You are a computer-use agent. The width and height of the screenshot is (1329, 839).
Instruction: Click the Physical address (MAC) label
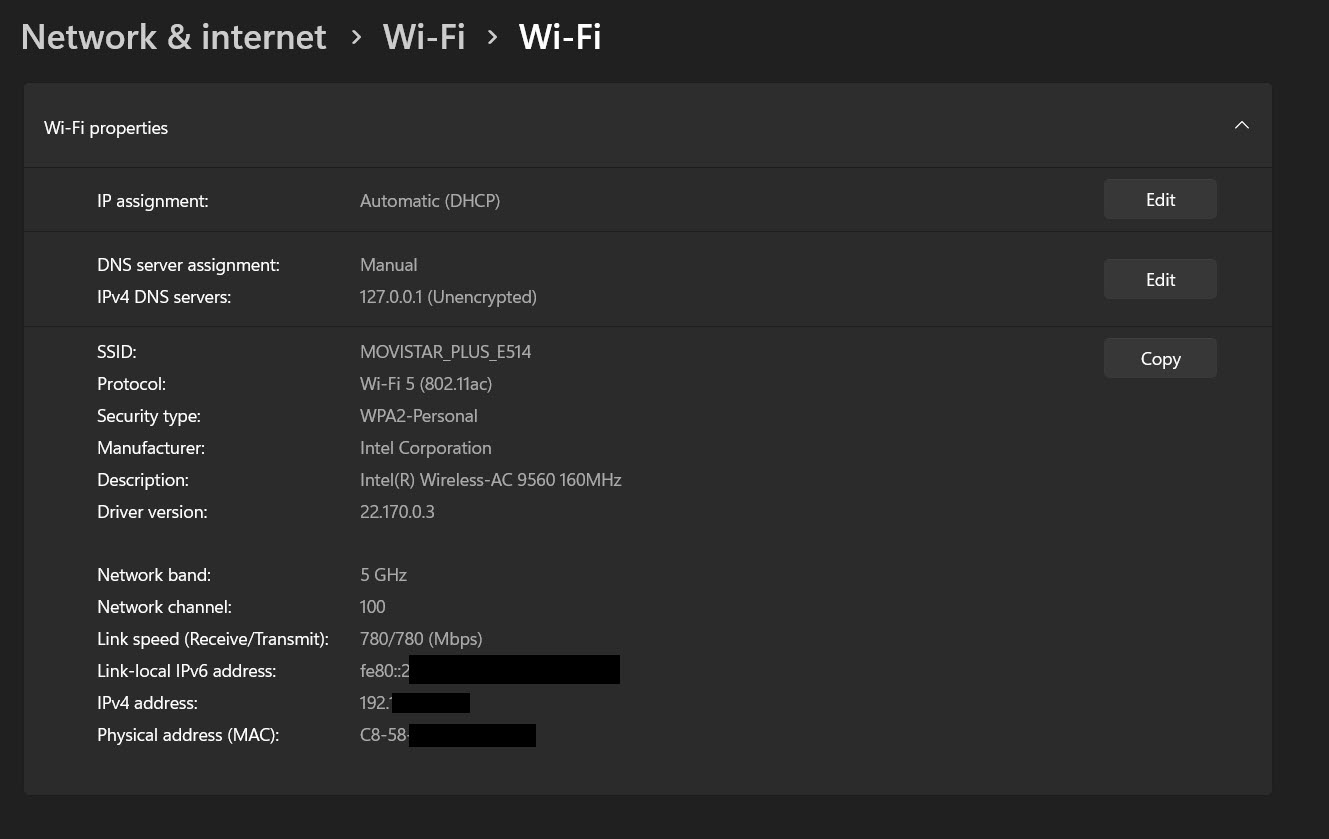[x=188, y=735]
